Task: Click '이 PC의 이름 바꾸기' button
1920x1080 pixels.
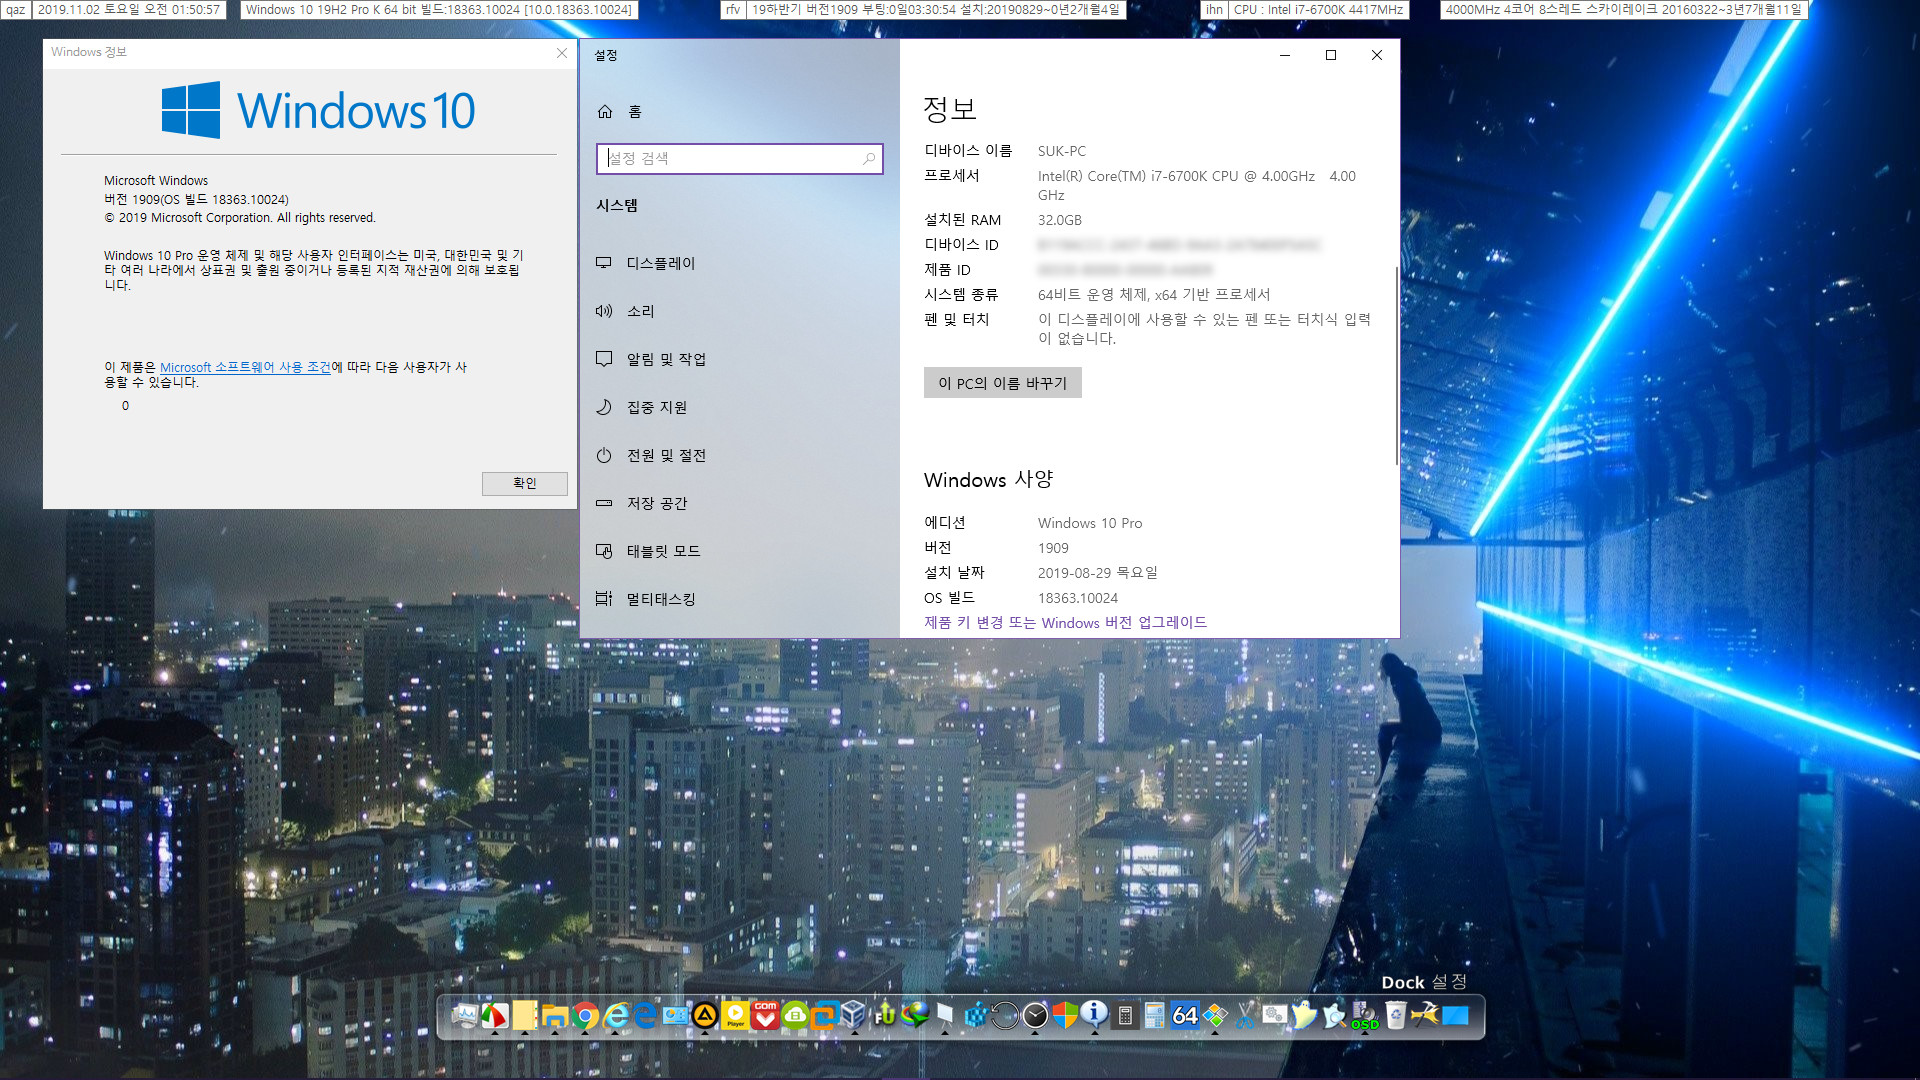Action: pos(1004,382)
